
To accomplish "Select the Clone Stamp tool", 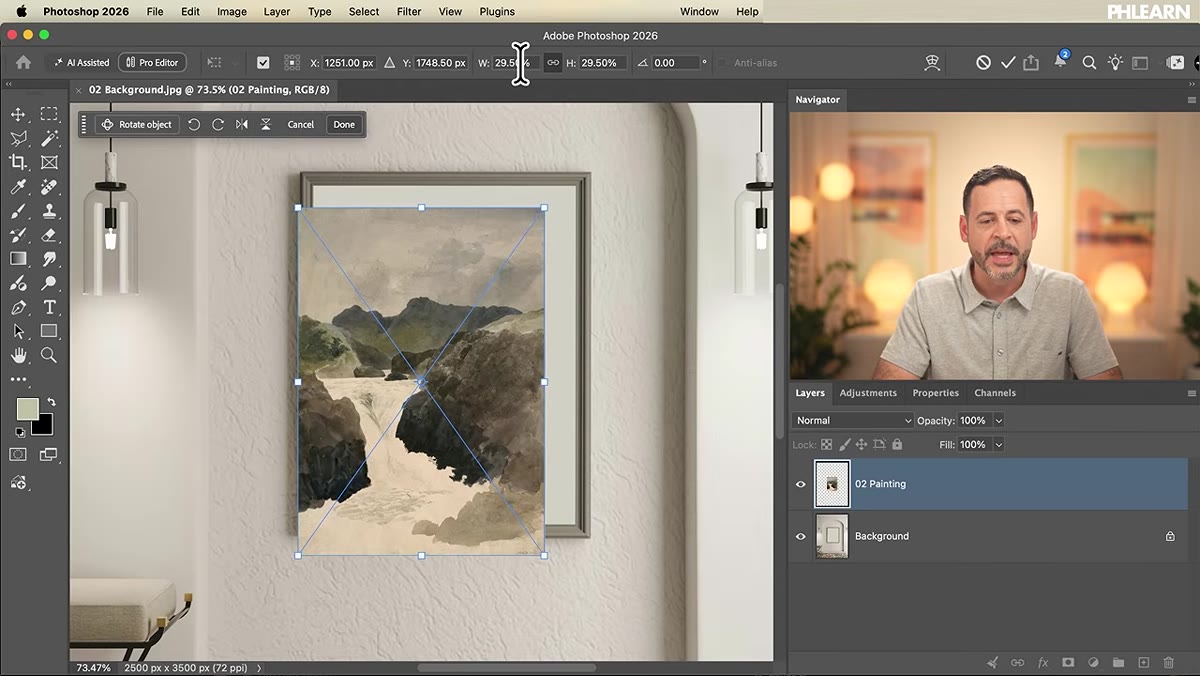I will pos(49,211).
